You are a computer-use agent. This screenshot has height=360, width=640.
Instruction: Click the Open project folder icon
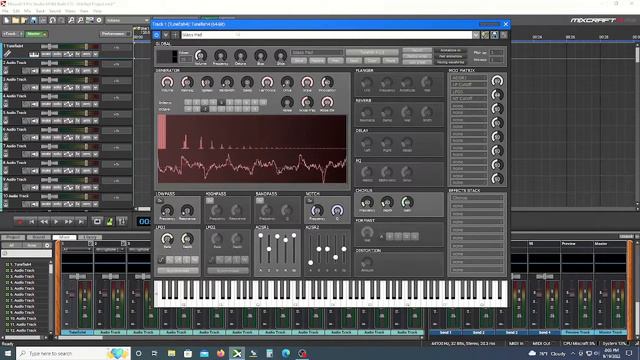pyautogui.click(x=16, y=20)
